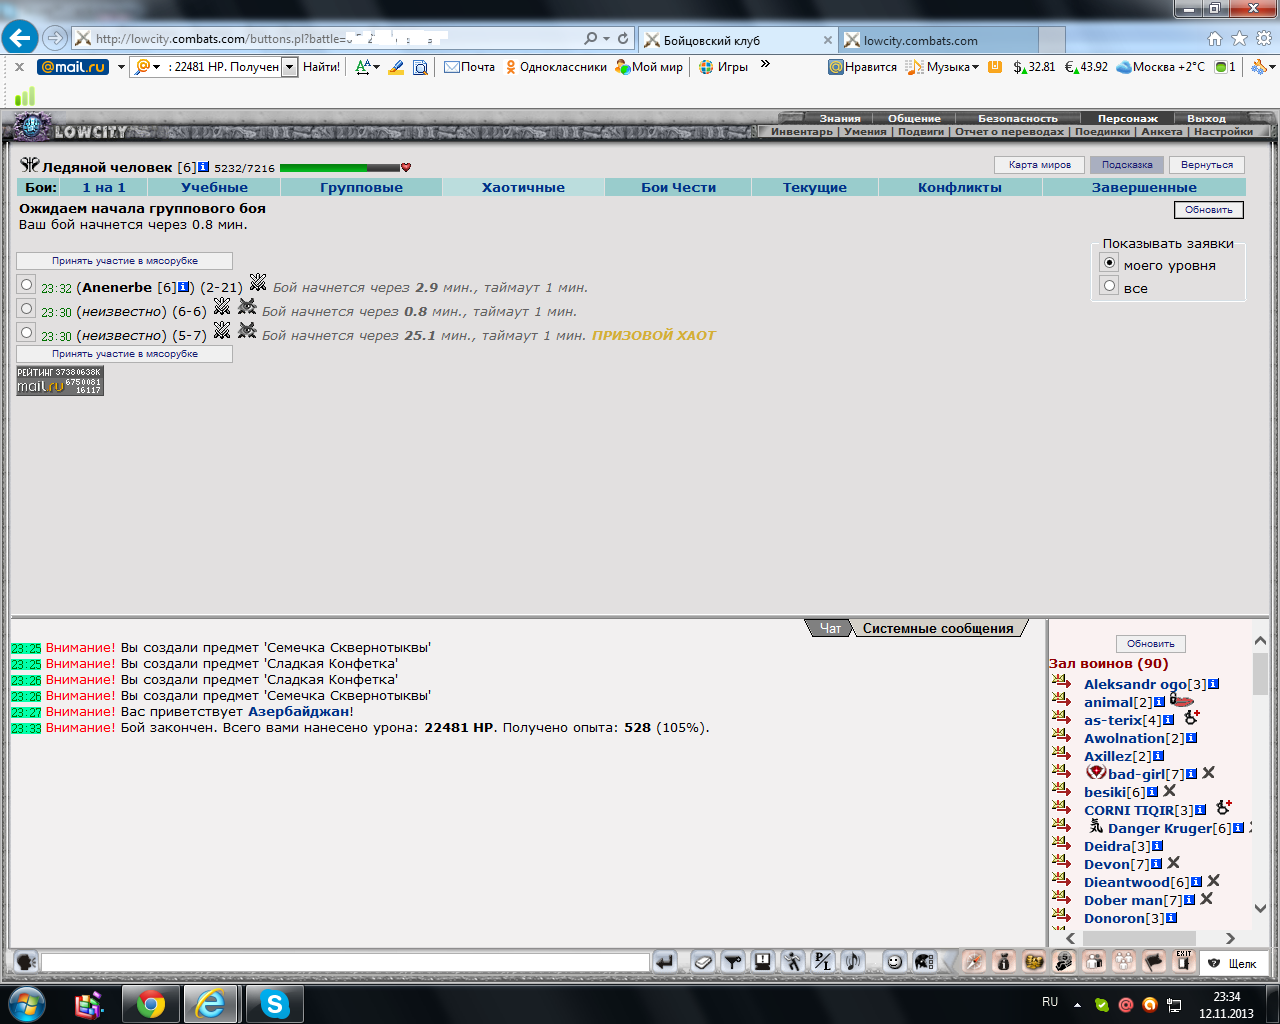Viewport: 1280px width, 1024px height.
Task: Send chat message with the enter arrow icon
Action: (x=665, y=962)
